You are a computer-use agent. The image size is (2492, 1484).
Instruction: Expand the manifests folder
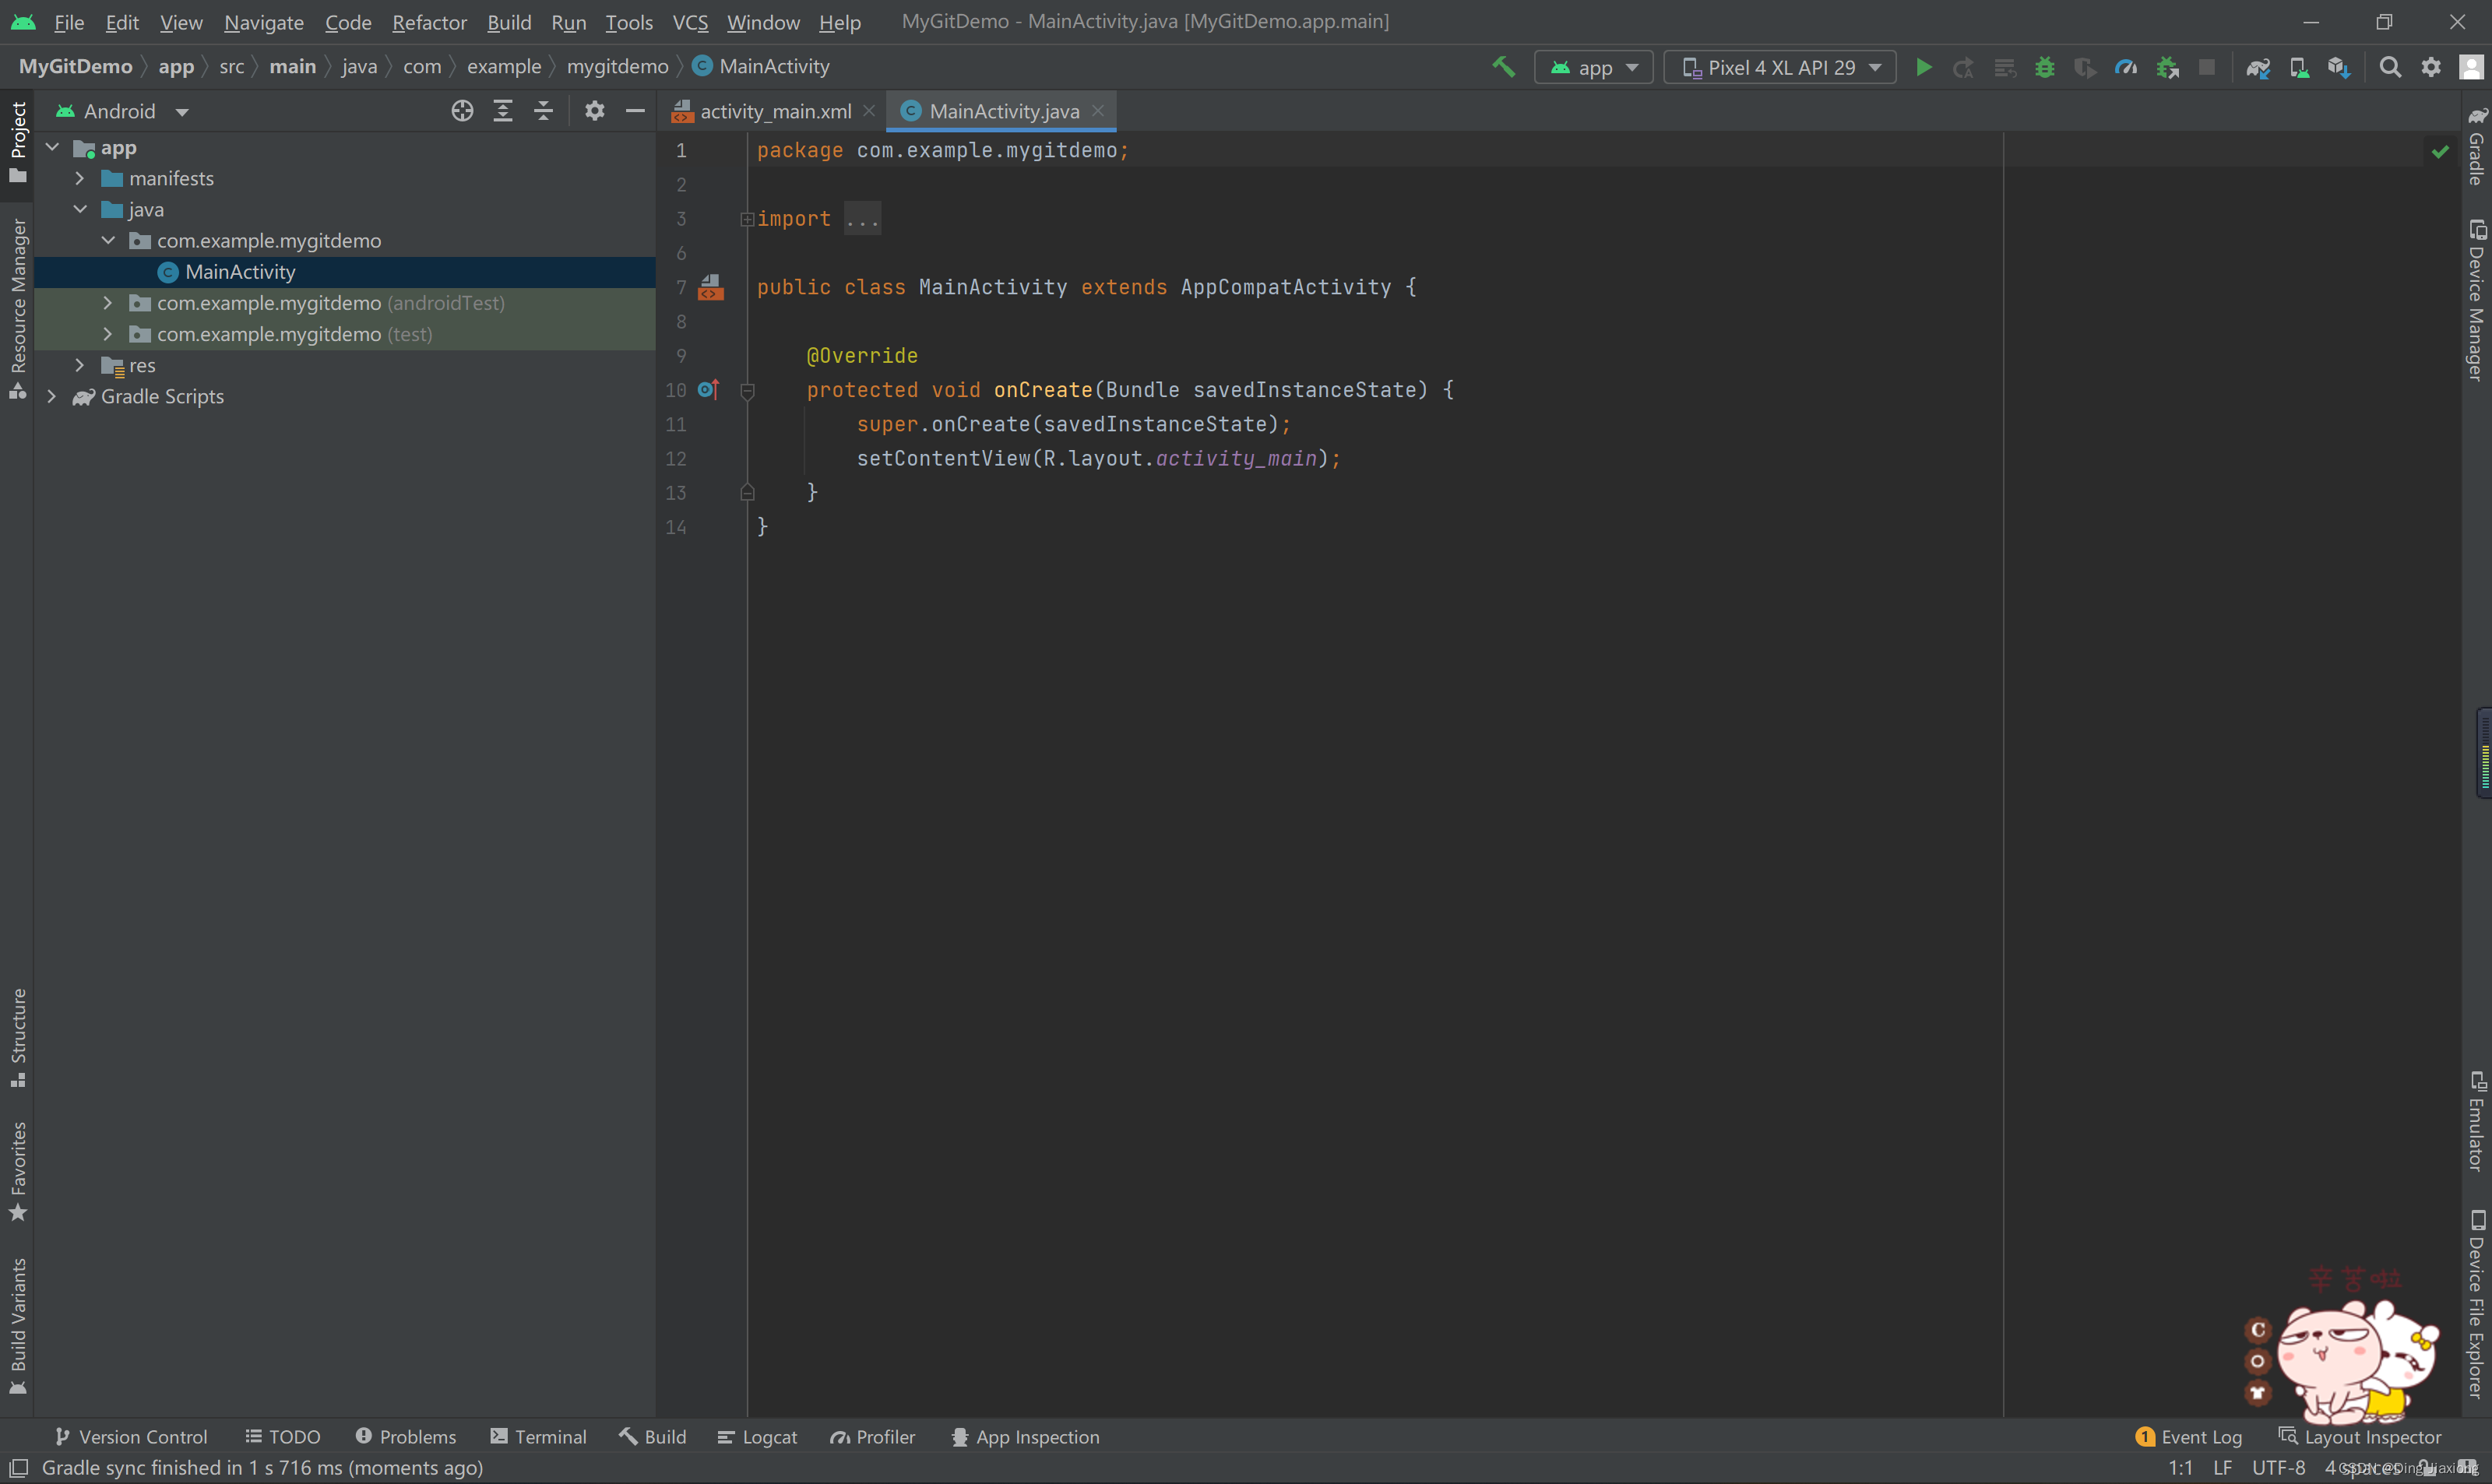tap(79, 178)
